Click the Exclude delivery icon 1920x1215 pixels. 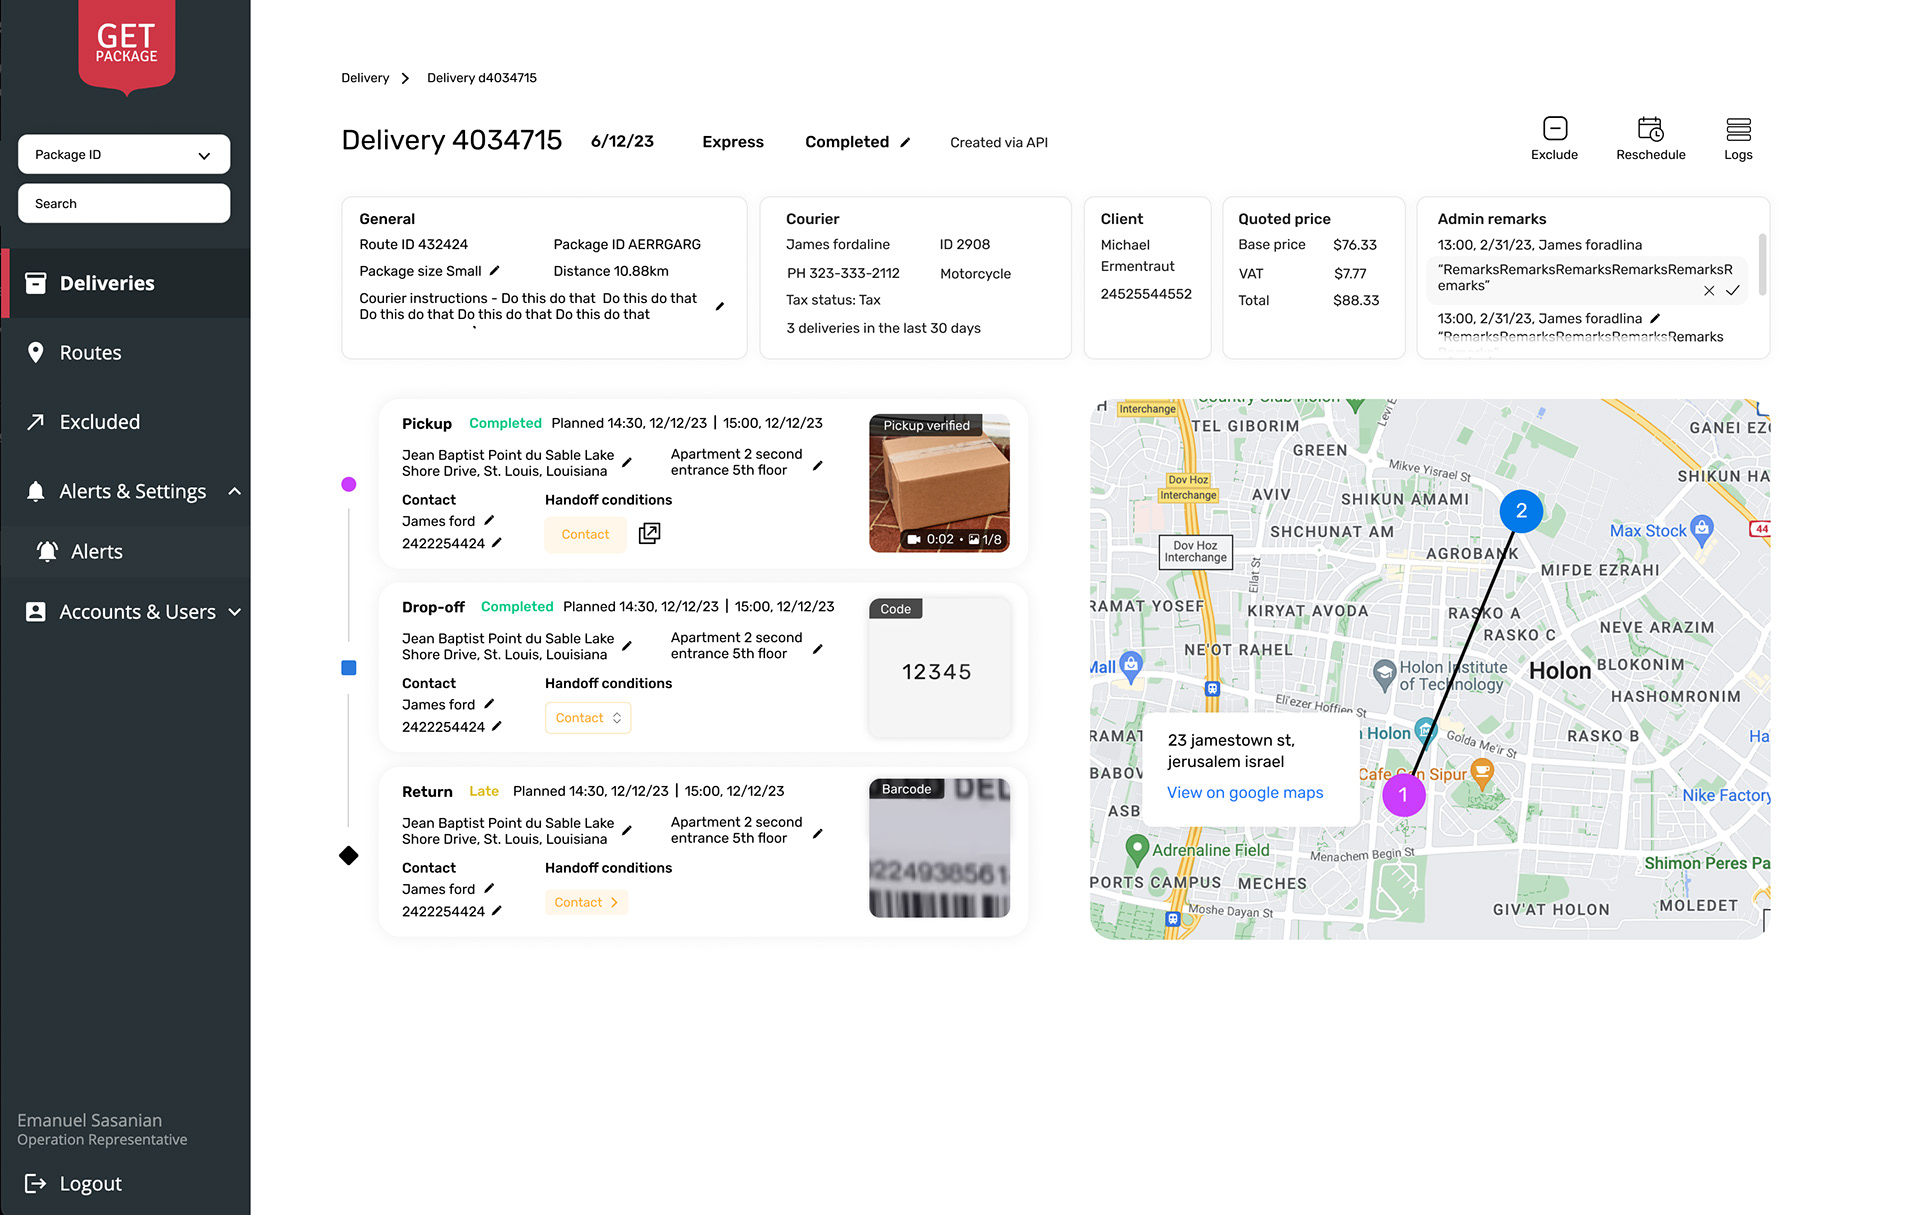pyautogui.click(x=1554, y=129)
